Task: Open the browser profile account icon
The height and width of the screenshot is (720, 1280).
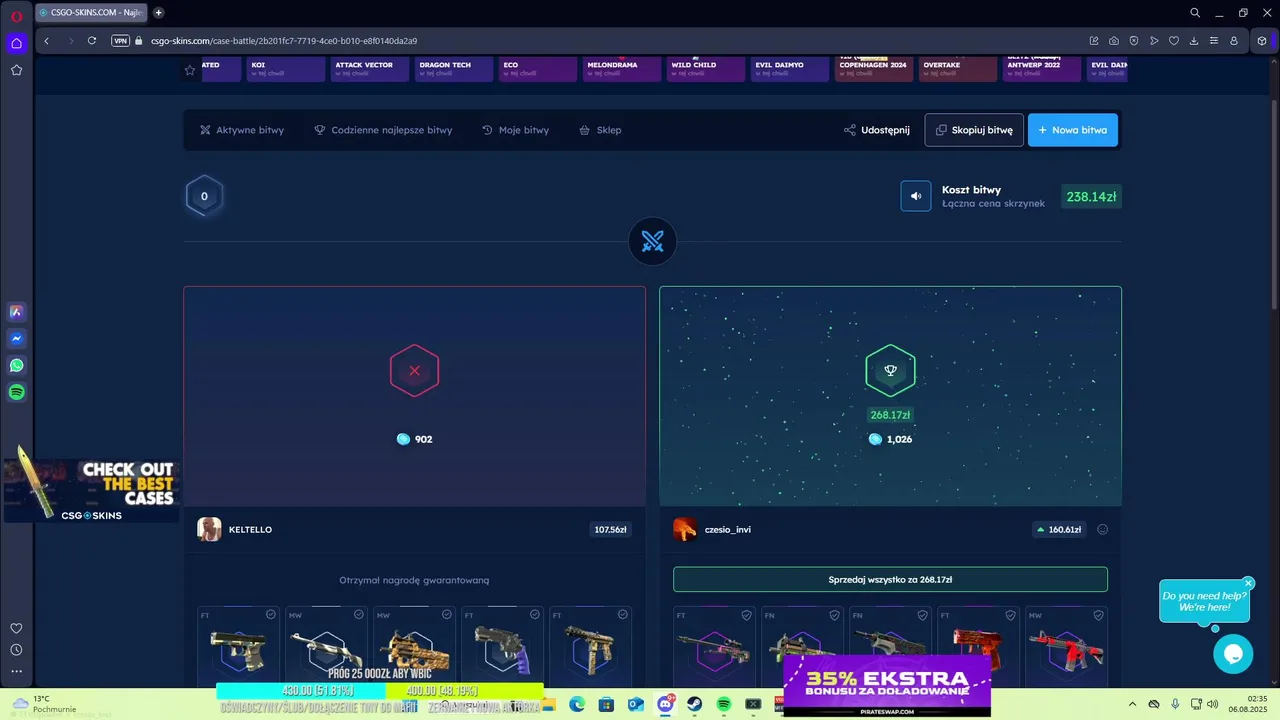Action: 1234,41
